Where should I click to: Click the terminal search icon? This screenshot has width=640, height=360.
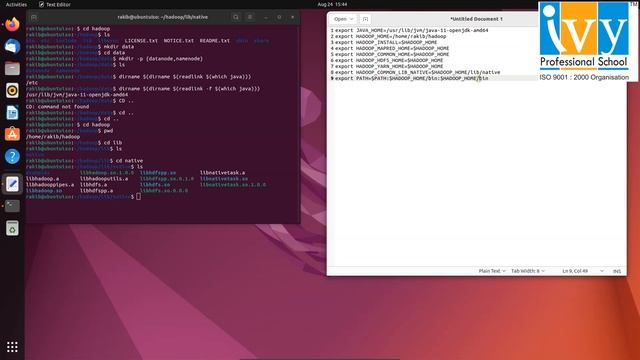(236, 17)
